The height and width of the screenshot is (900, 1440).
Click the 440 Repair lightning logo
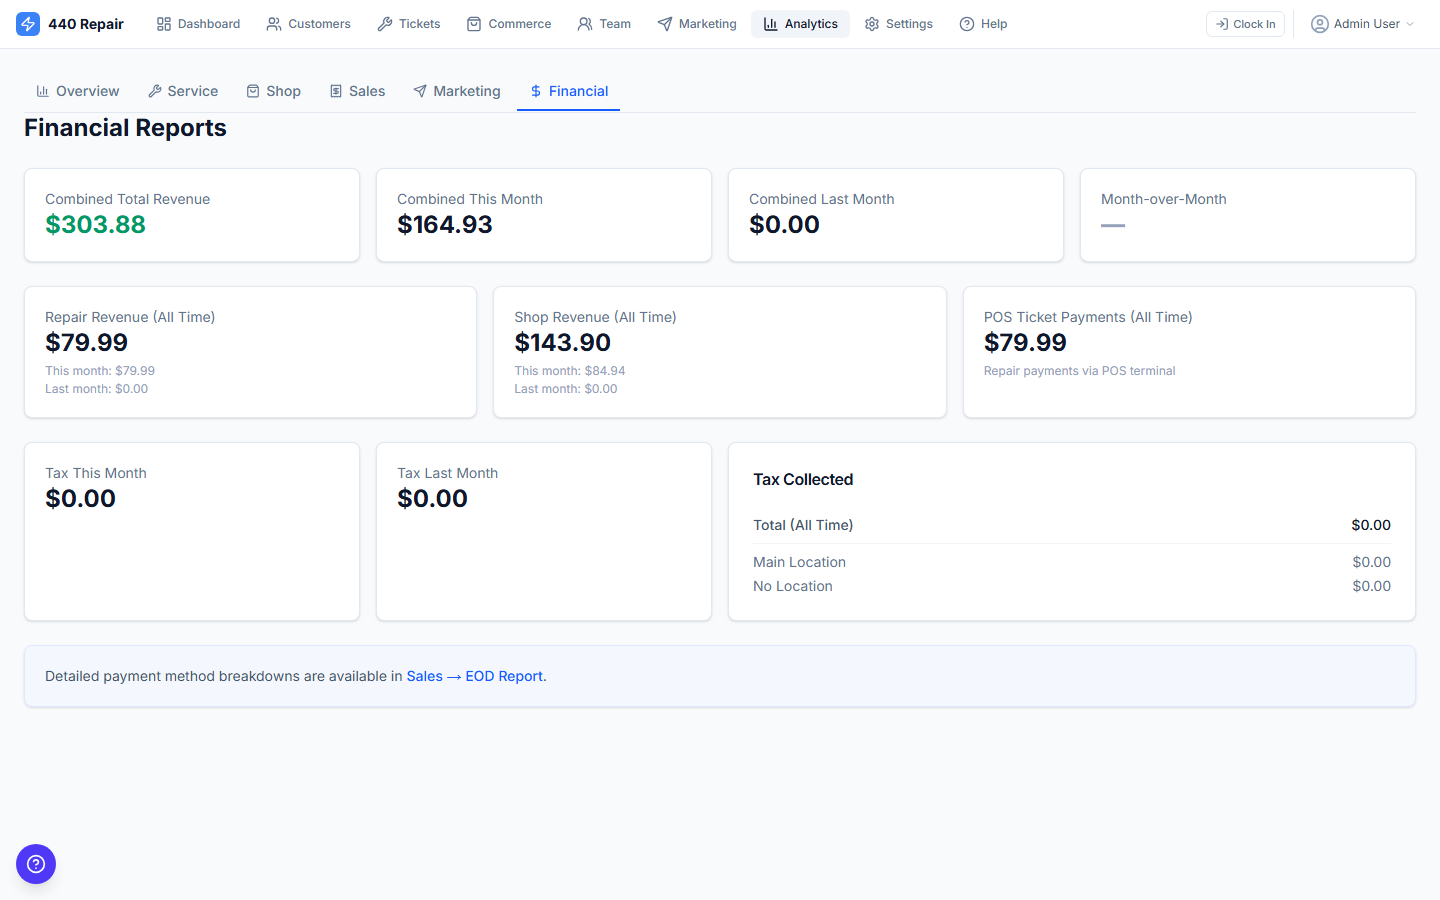(x=28, y=23)
